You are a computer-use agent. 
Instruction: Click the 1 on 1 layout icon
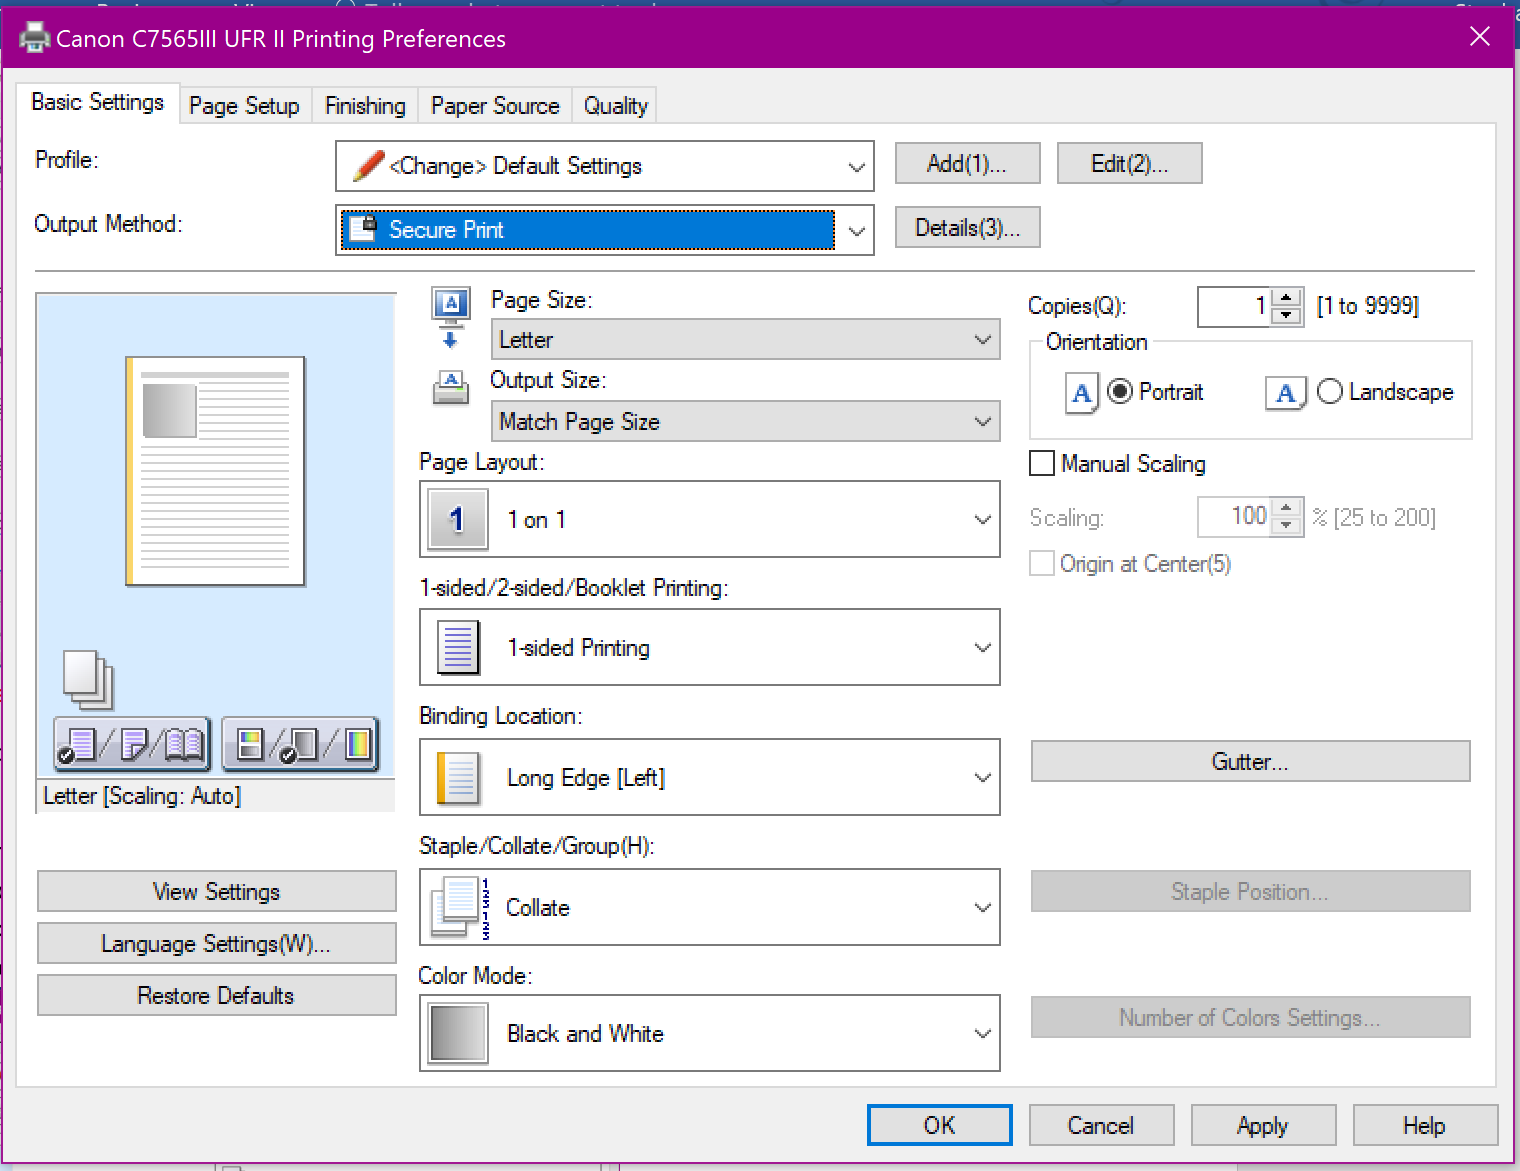(457, 519)
